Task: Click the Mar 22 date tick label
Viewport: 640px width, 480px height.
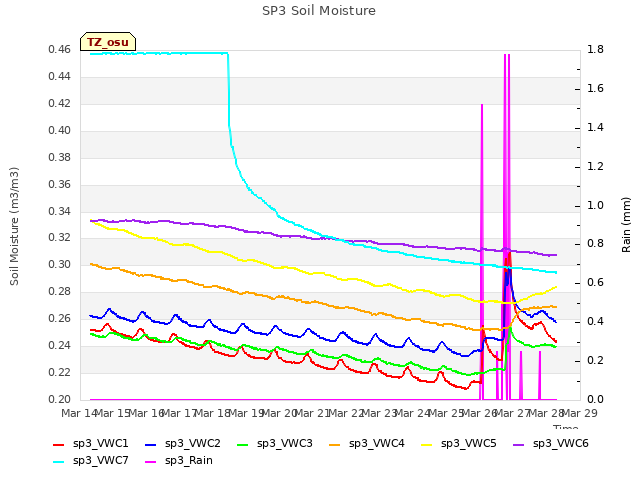Action: click(346, 413)
